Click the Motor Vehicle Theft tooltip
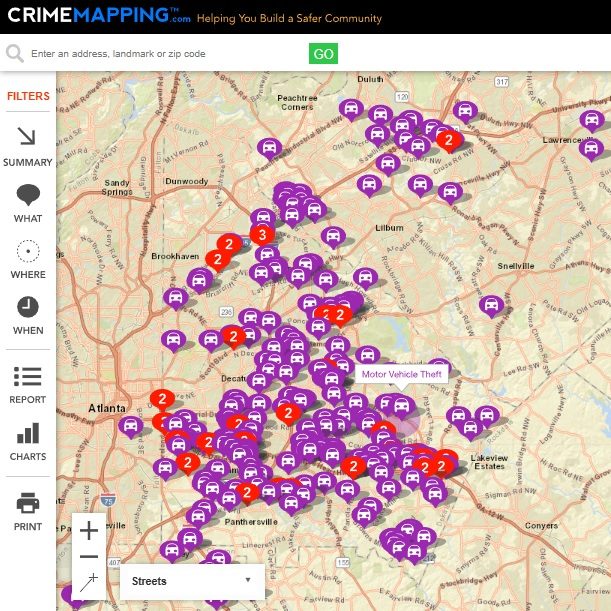 pyautogui.click(x=403, y=374)
